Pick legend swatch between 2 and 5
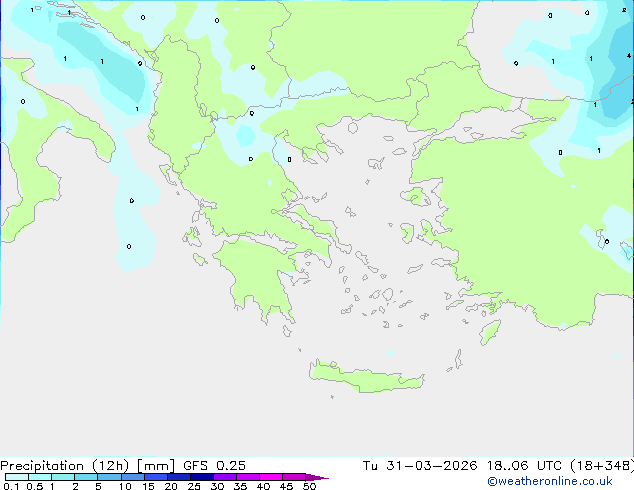The width and height of the screenshot is (634, 490). pos(86,477)
